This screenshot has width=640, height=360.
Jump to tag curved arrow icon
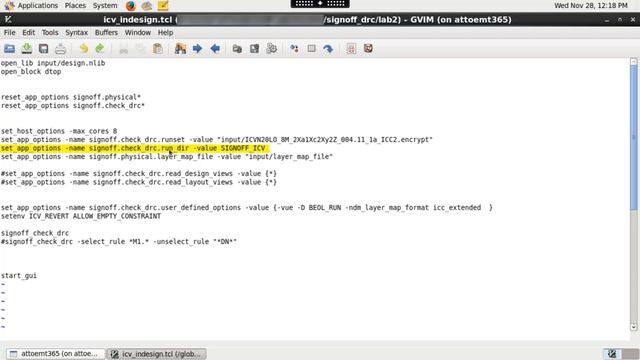point(328,49)
